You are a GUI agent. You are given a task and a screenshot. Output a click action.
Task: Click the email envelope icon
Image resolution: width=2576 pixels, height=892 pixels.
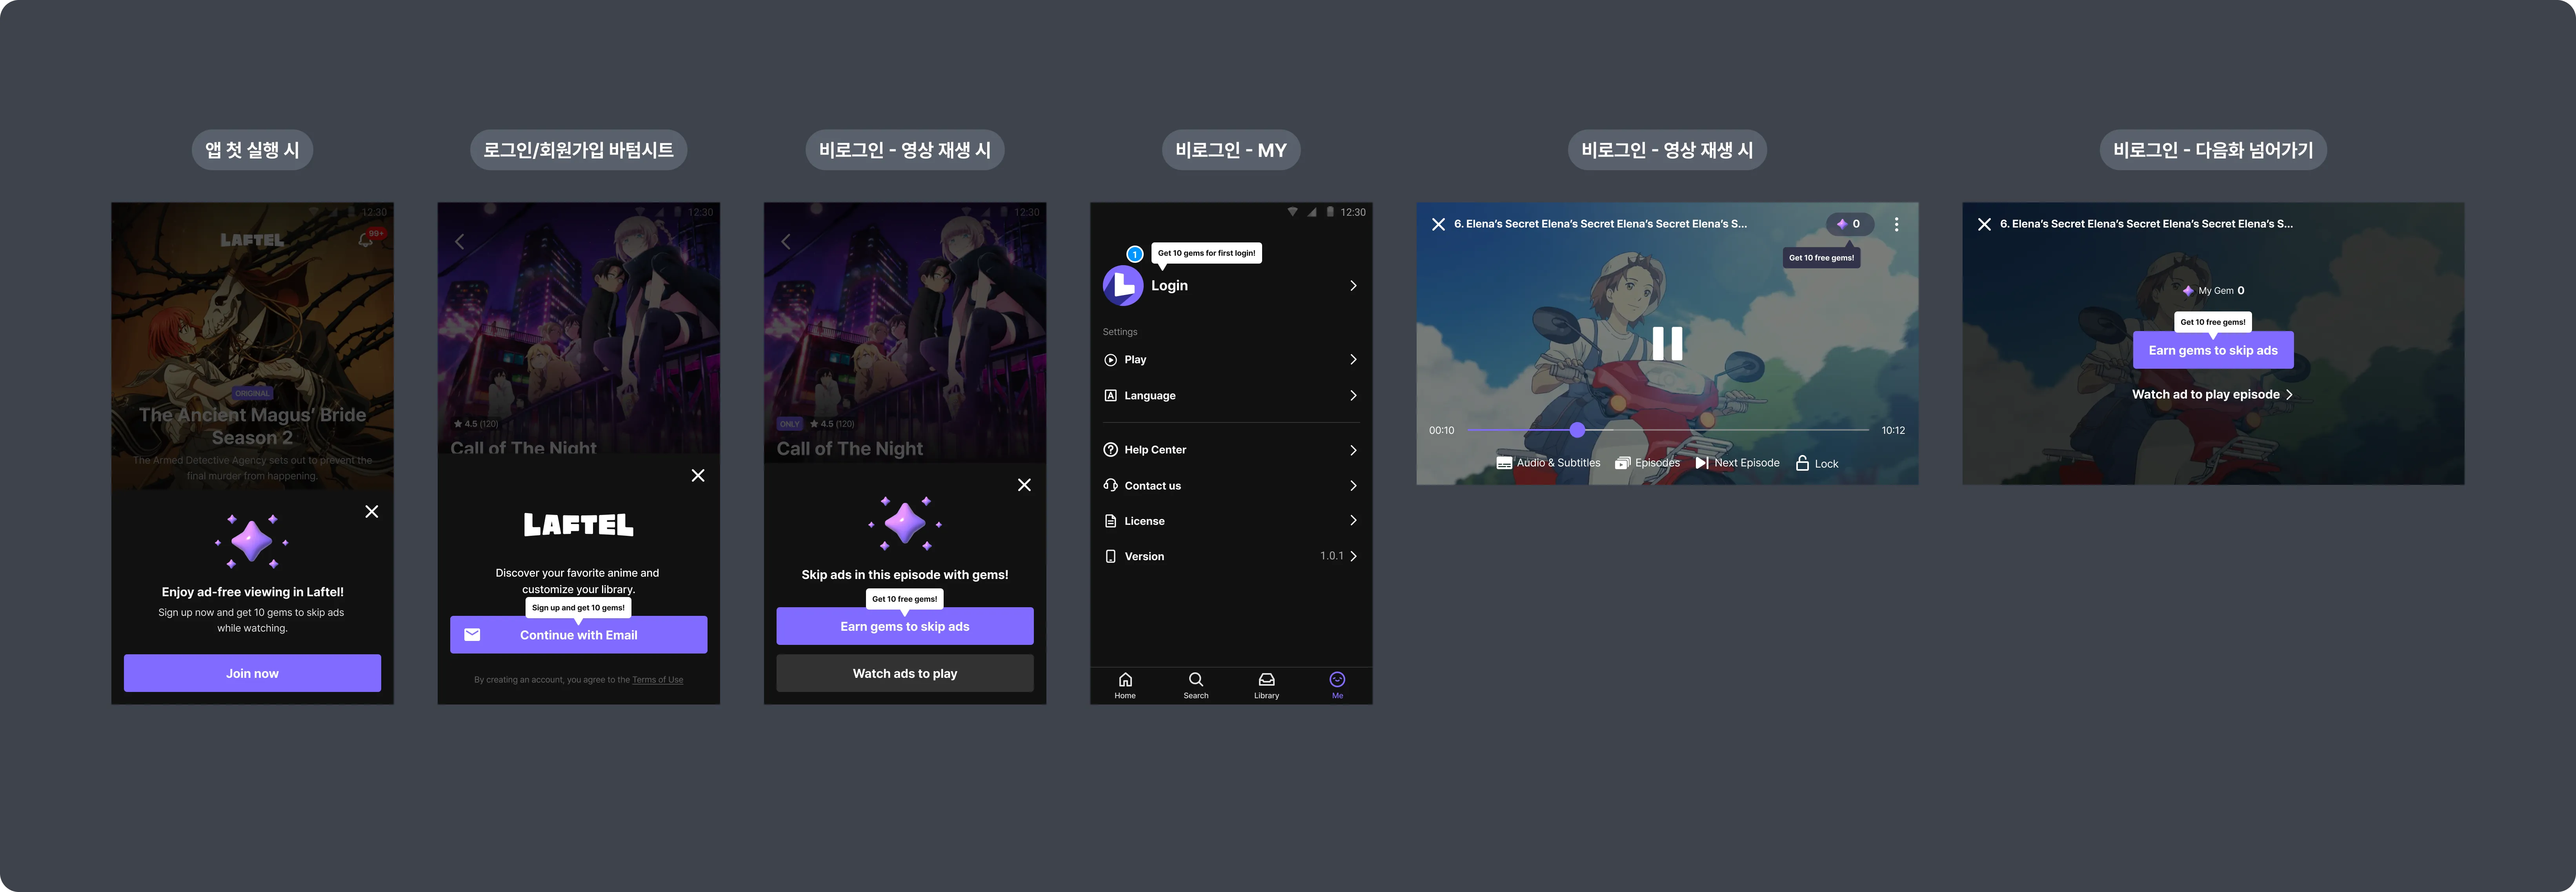point(472,635)
